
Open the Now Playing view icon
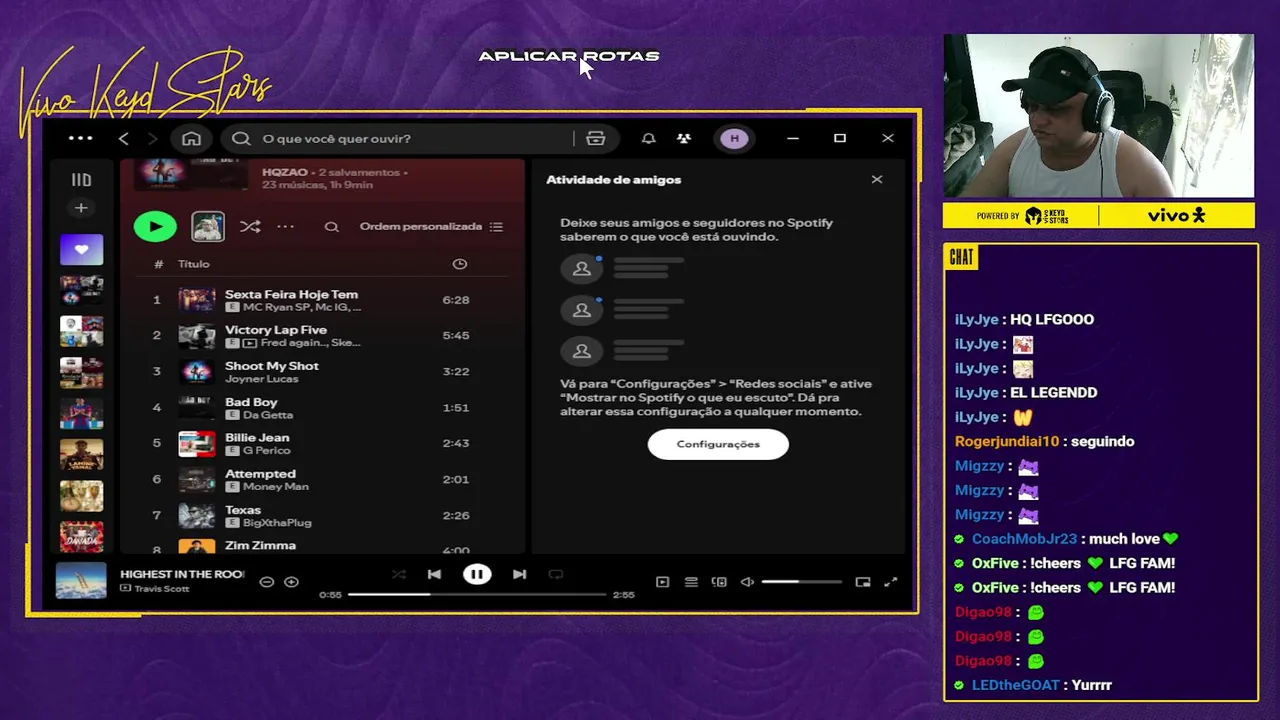pyautogui.click(x=662, y=582)
